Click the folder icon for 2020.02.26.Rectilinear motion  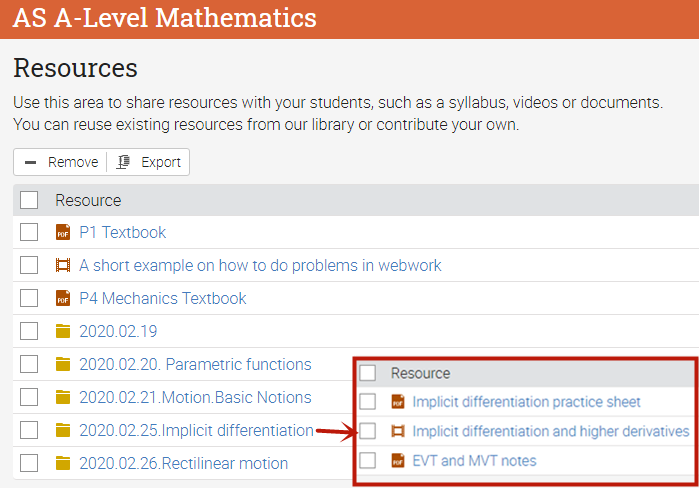(x=64, y=463)
